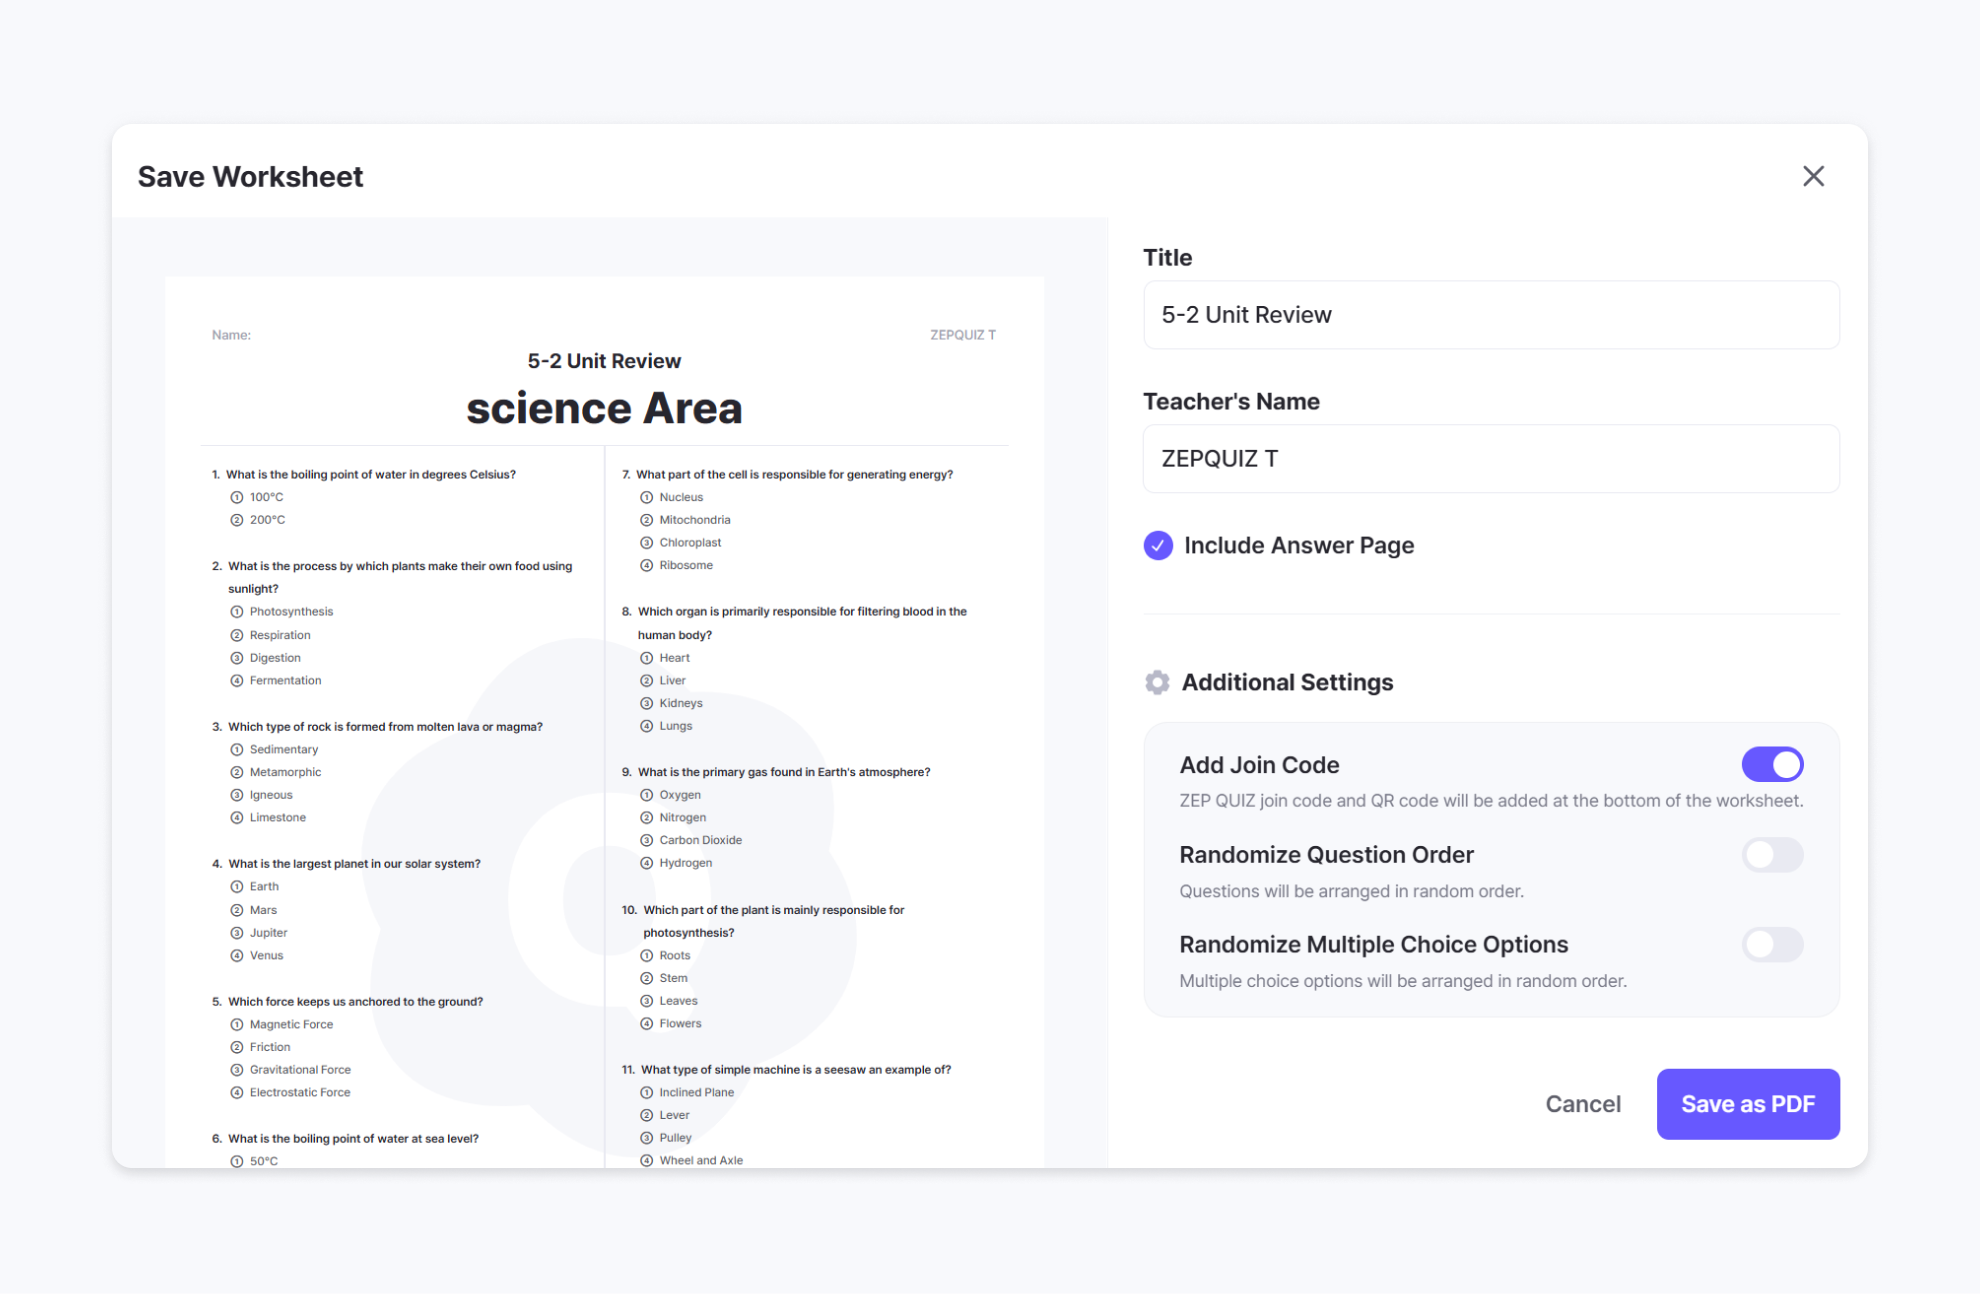Image resolution: width=1980 pixels, height=1294 pixels.
Task: Click the Additional Settings gear icon
Action: tap(1157, 682)
